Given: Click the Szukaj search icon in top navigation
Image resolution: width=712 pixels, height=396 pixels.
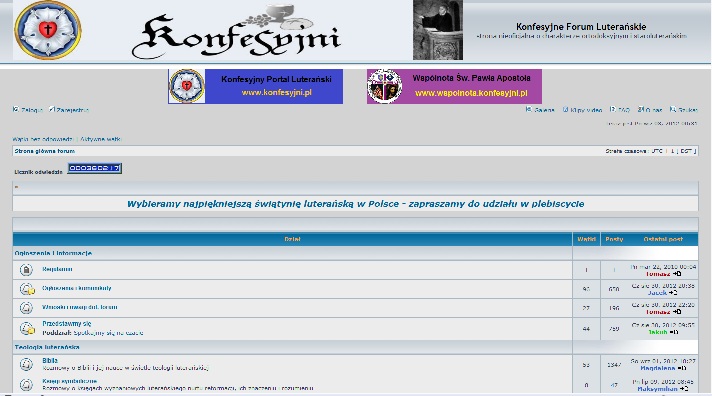Looking at the screenshot, I should pos(673,109).
